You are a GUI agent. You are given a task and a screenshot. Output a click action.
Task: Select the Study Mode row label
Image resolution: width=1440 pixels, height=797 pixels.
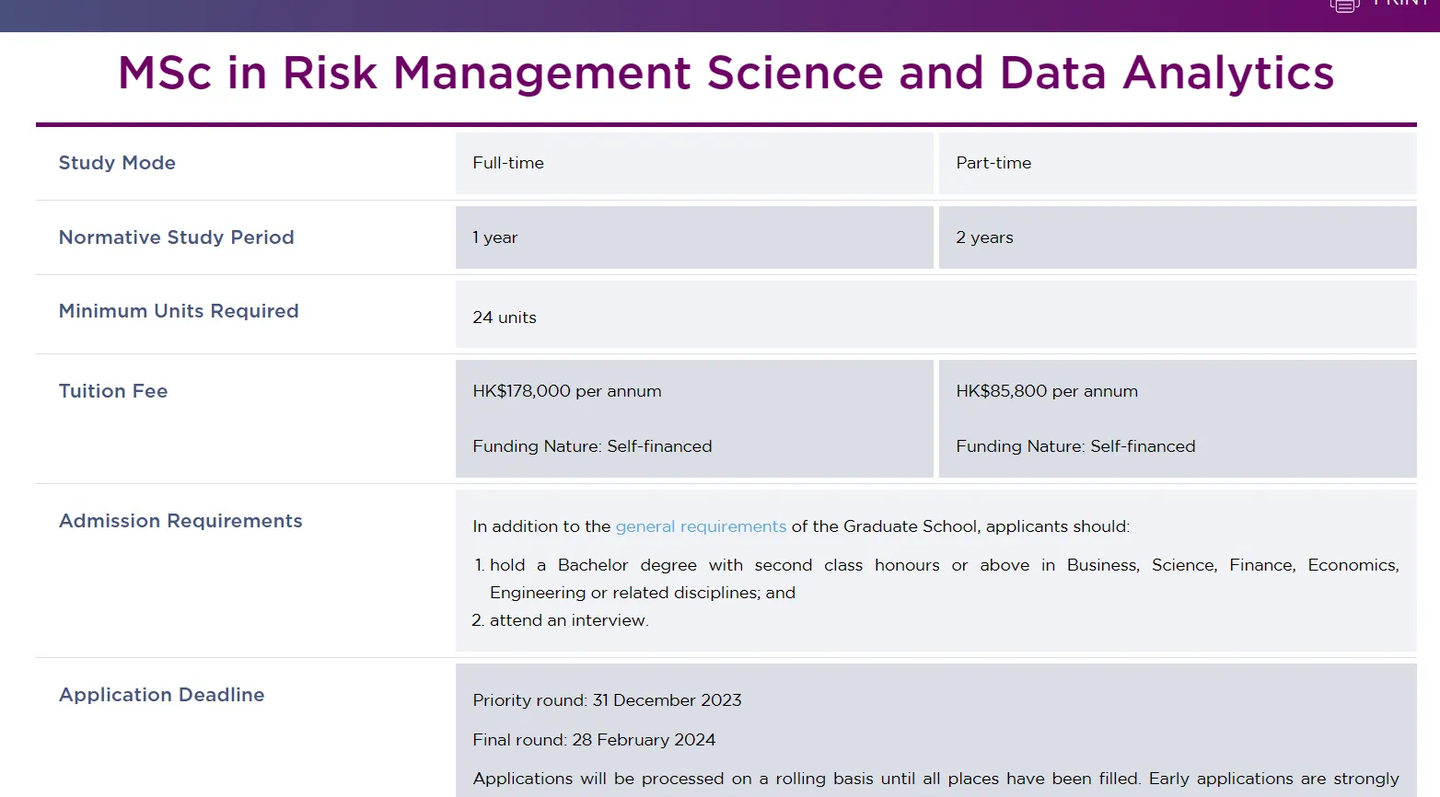tap(117, 163)
